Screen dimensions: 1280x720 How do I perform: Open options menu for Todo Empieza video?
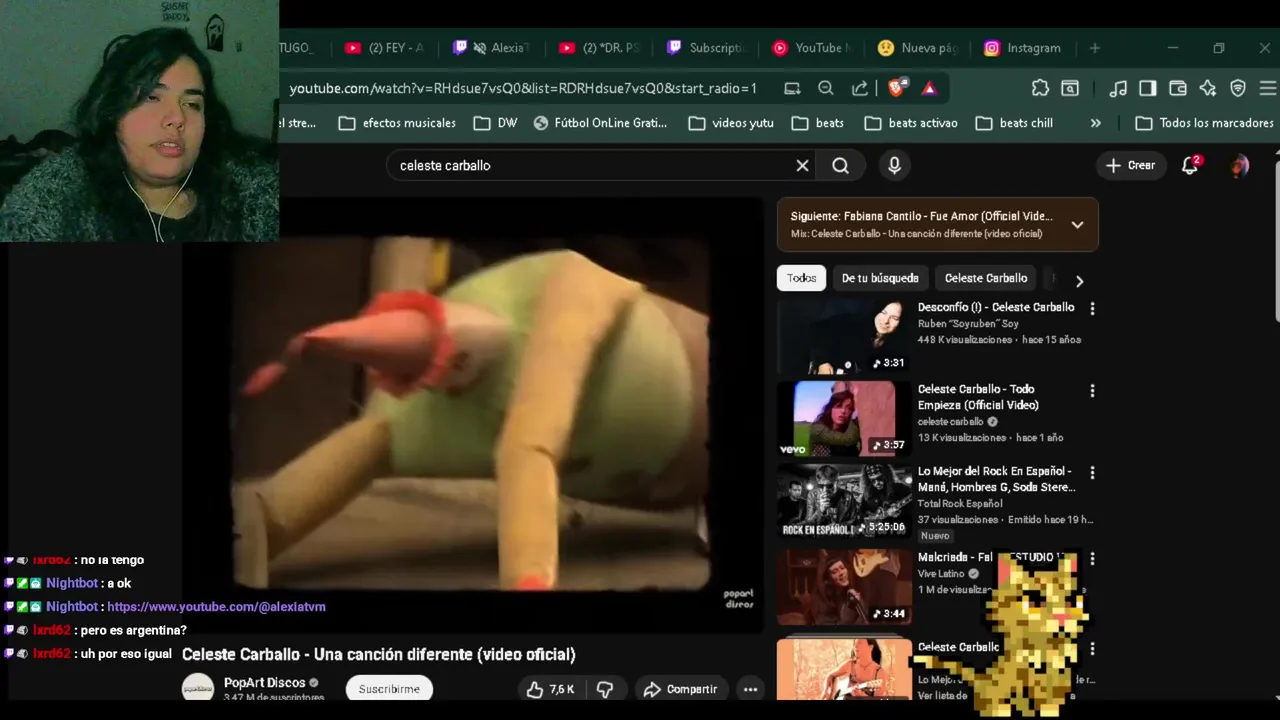tap(1092, 391)
